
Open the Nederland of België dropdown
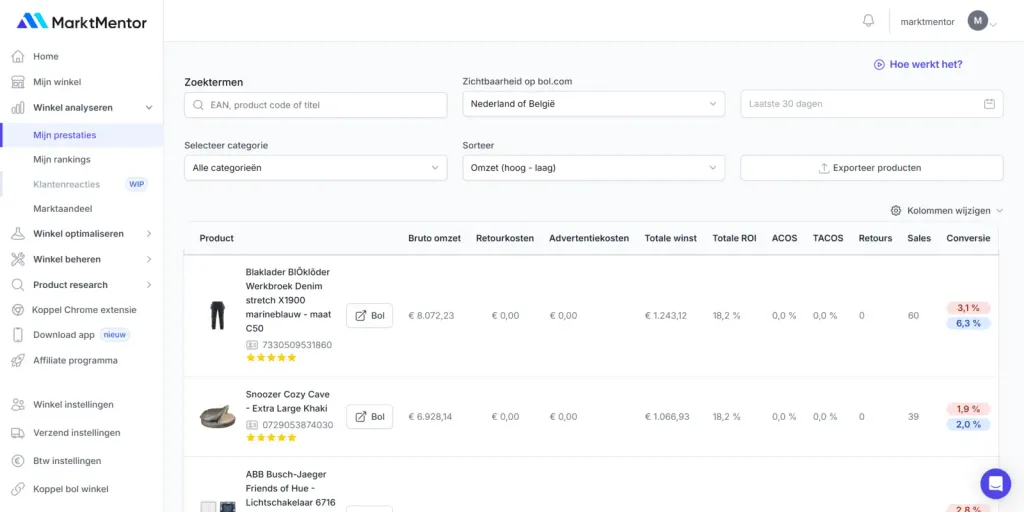(x=594, y=104)
